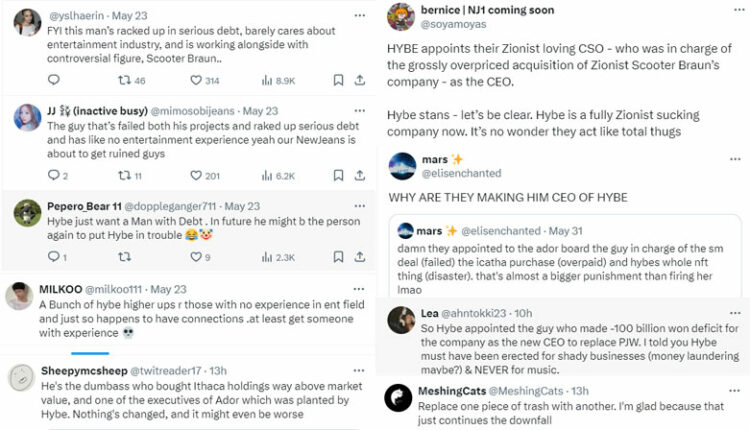
Task: Reply to the JJ (inactive busy) tweet
Action: click(53, 176)
